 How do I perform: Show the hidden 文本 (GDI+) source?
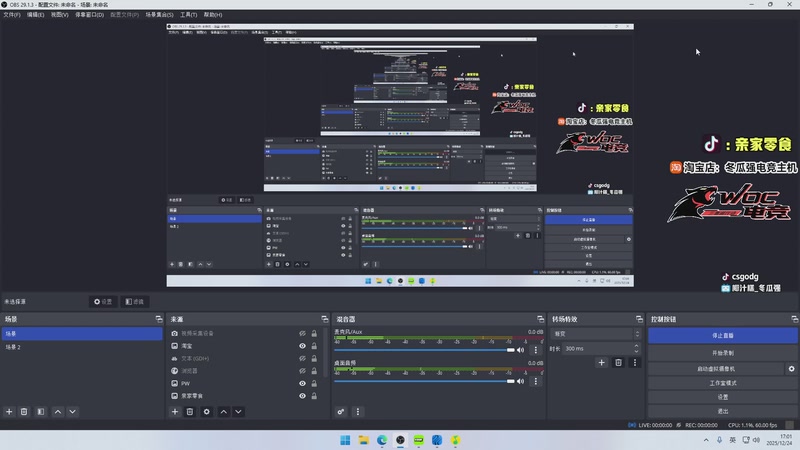pos(303,359)
